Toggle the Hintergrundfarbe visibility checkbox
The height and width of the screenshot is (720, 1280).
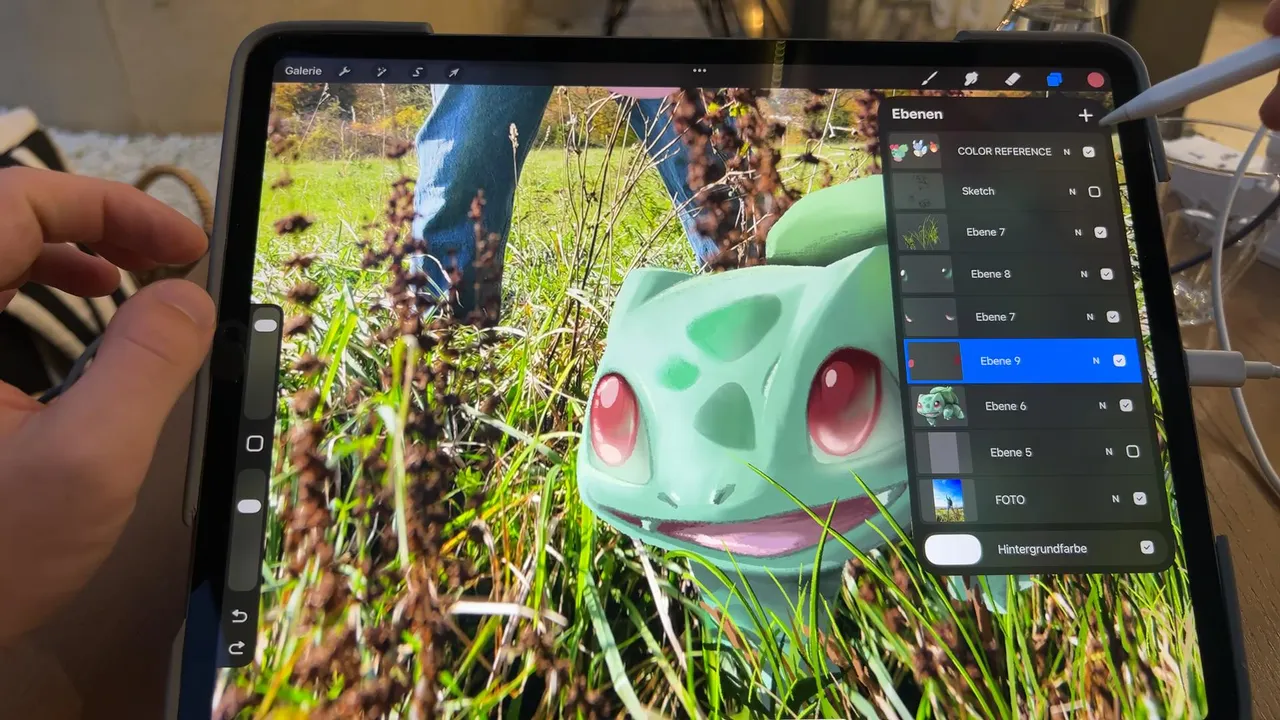point(1147,547)
